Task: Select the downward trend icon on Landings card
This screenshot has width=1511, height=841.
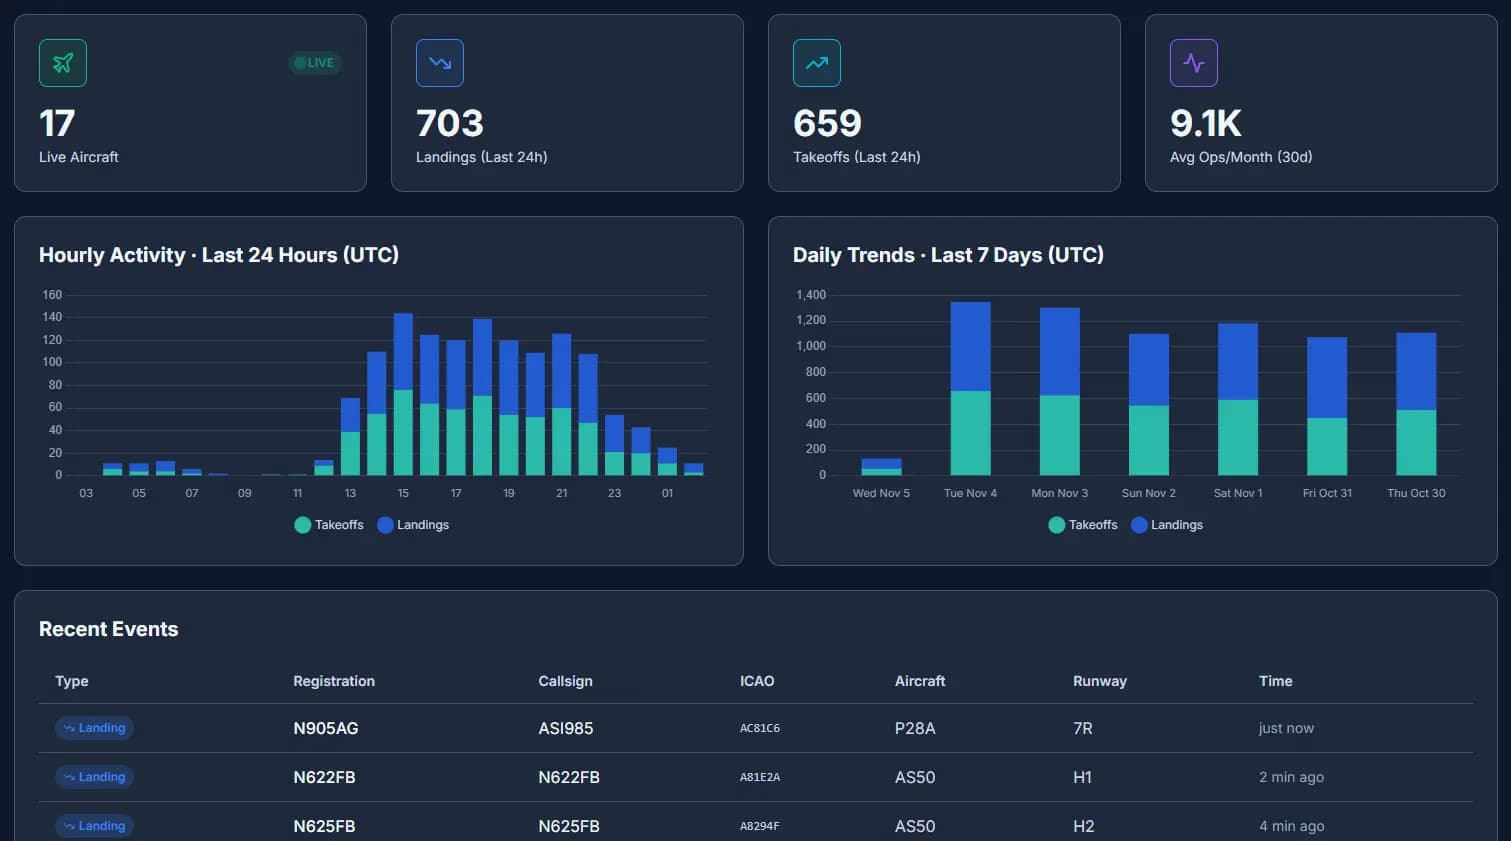Action: tap(439, 62)
